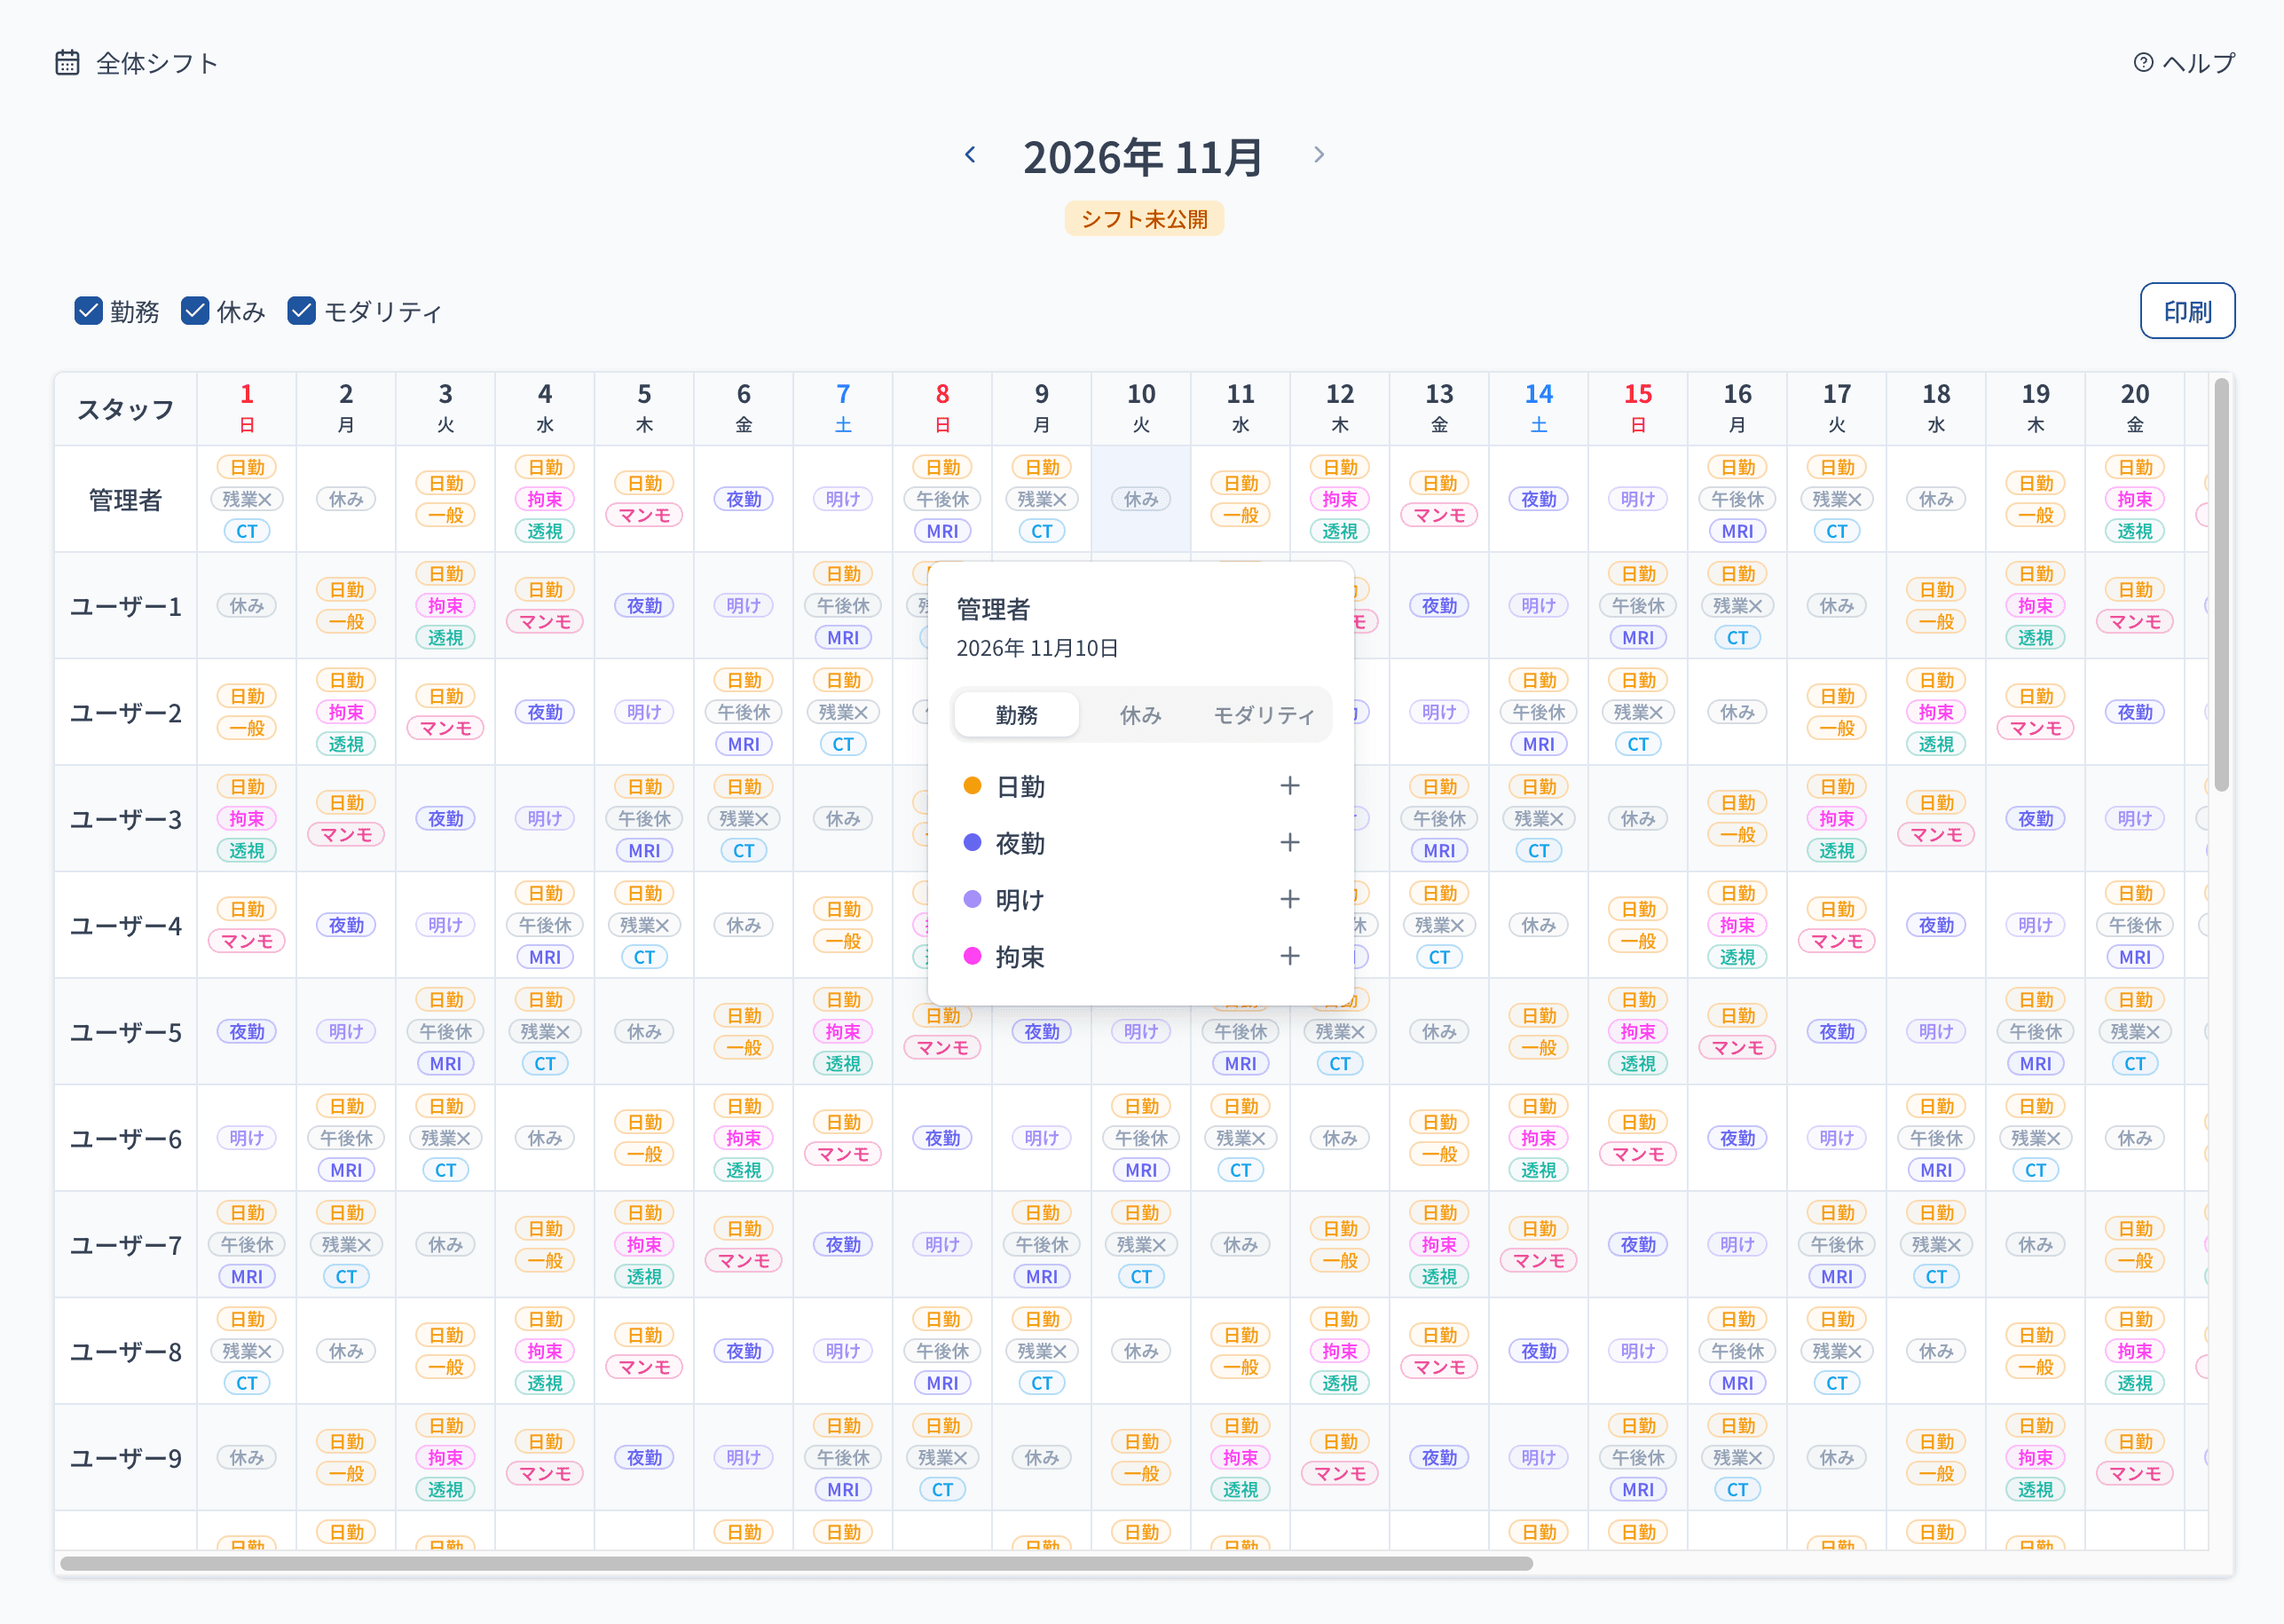Click ユーザー8's 明け badge on the 7th
This screenshot has width=2284, height=1624.
click(x=843, y=1351)
